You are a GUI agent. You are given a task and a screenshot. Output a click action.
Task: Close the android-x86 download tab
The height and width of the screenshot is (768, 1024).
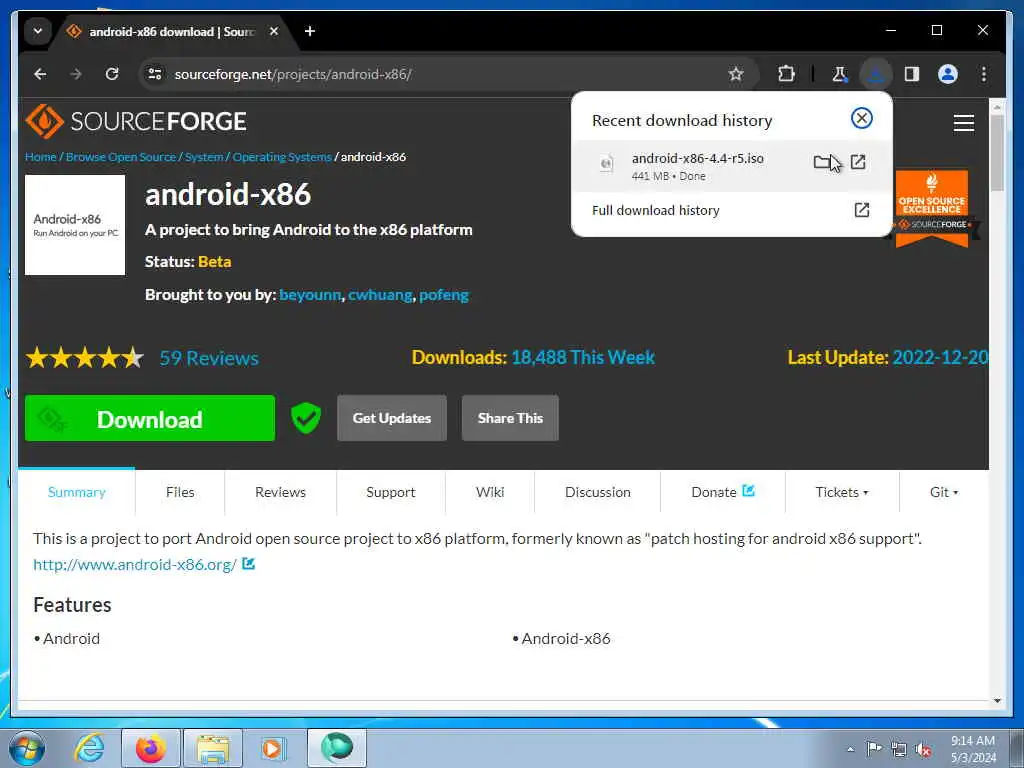(274, 31)
